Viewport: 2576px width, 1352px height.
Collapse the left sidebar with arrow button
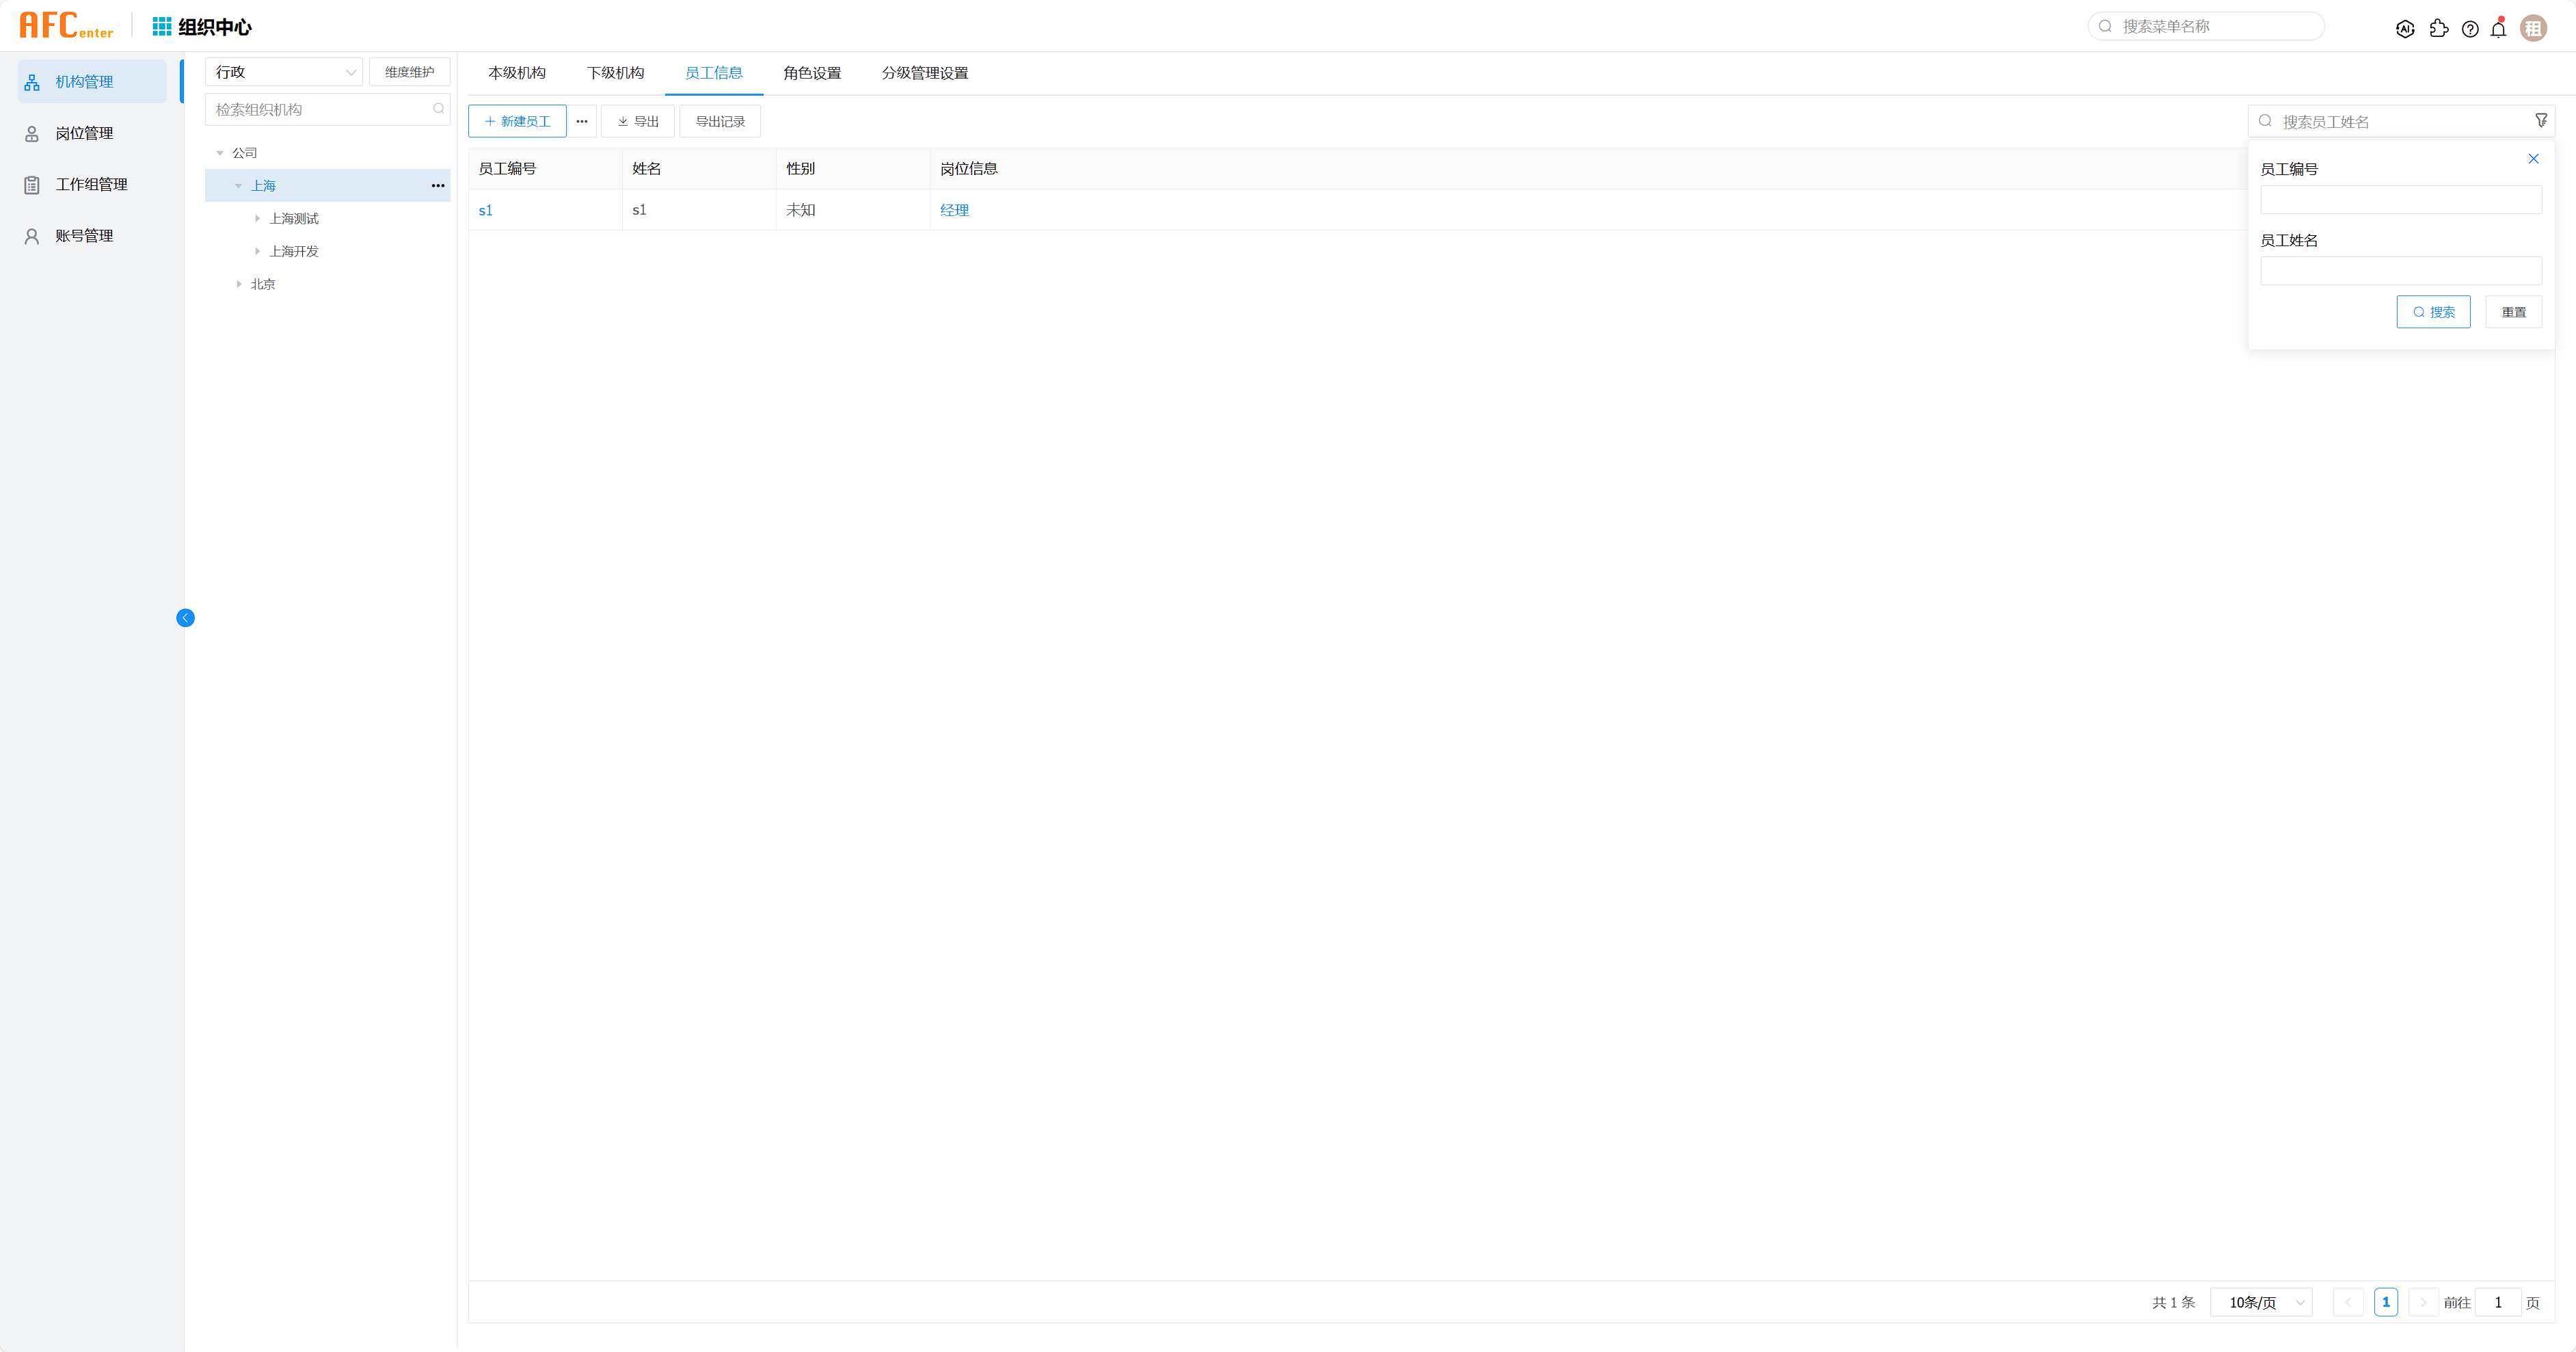pyautogui.click(x=185, y=618)
